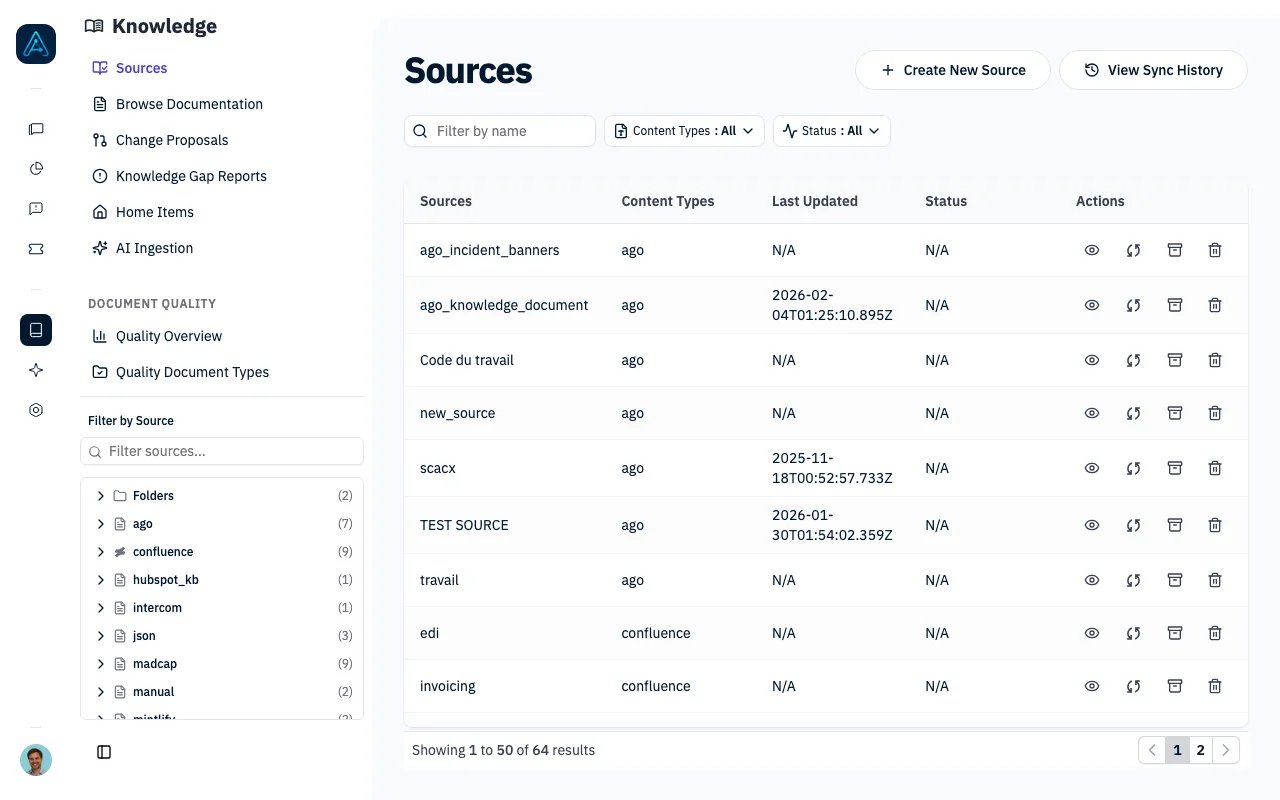This screenshot has height=800, width=1280.
Task: Open the feedback message rail icon
Action: [x=36, y=209]
